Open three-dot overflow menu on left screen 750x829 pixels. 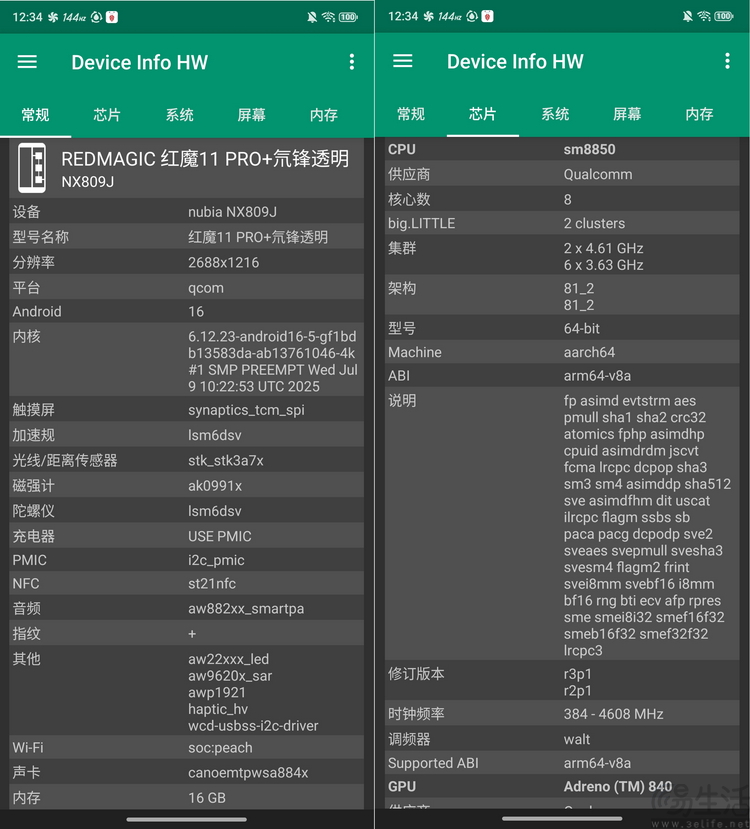(x=352, y=62)
